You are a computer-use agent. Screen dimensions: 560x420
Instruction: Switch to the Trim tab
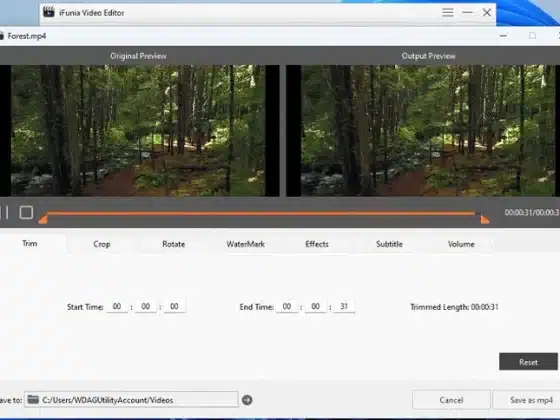30,244
